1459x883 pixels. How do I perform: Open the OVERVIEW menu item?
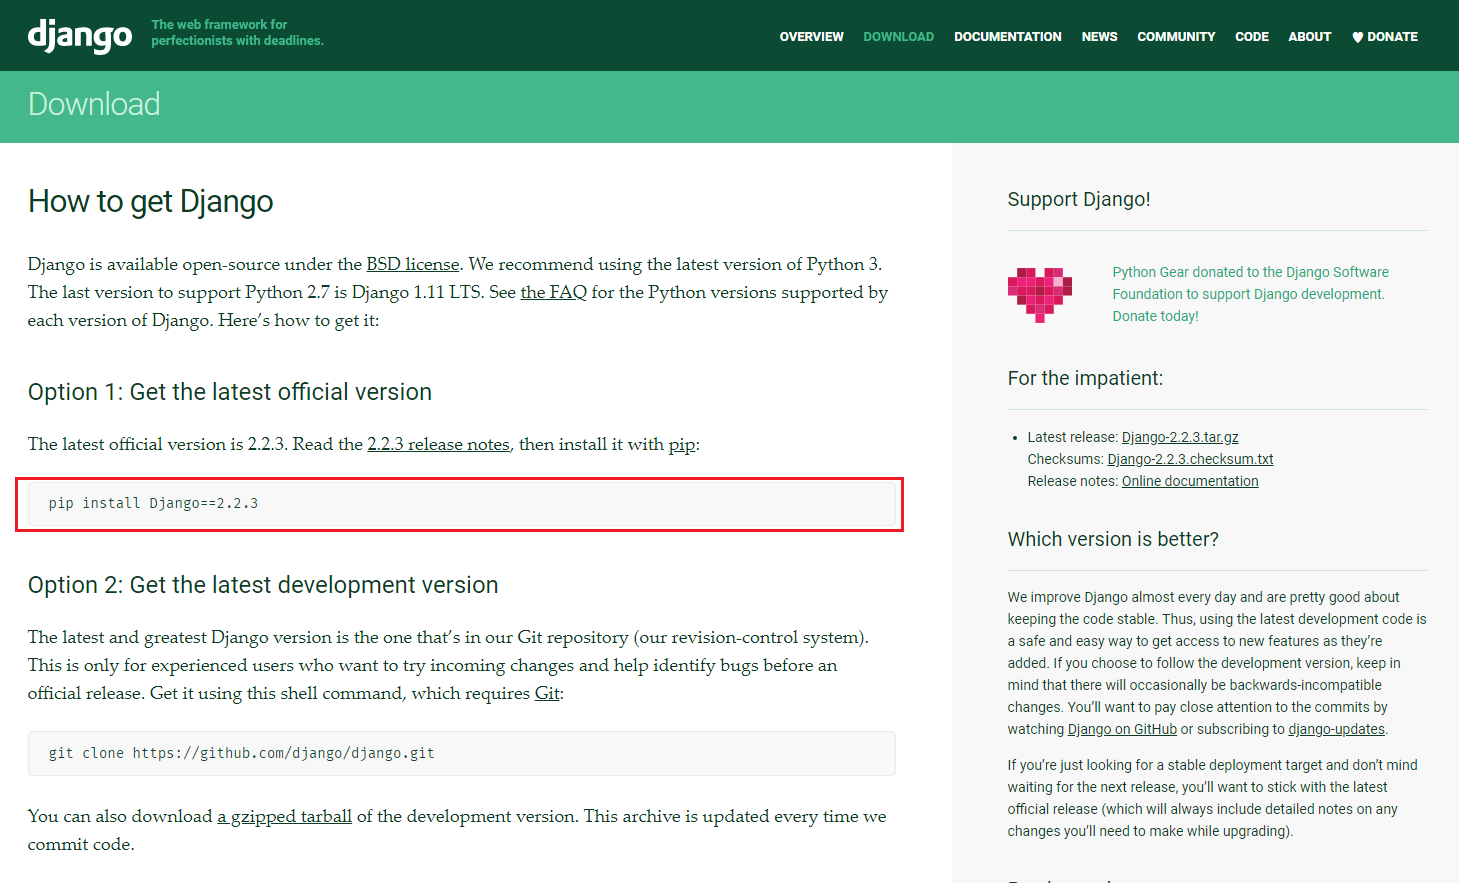(811, 37)
